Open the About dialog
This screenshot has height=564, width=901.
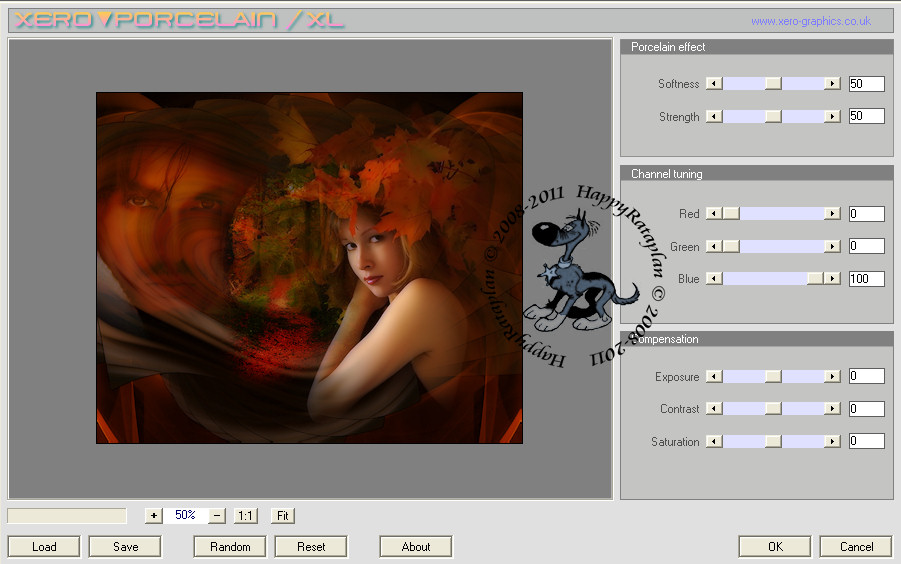415,547
